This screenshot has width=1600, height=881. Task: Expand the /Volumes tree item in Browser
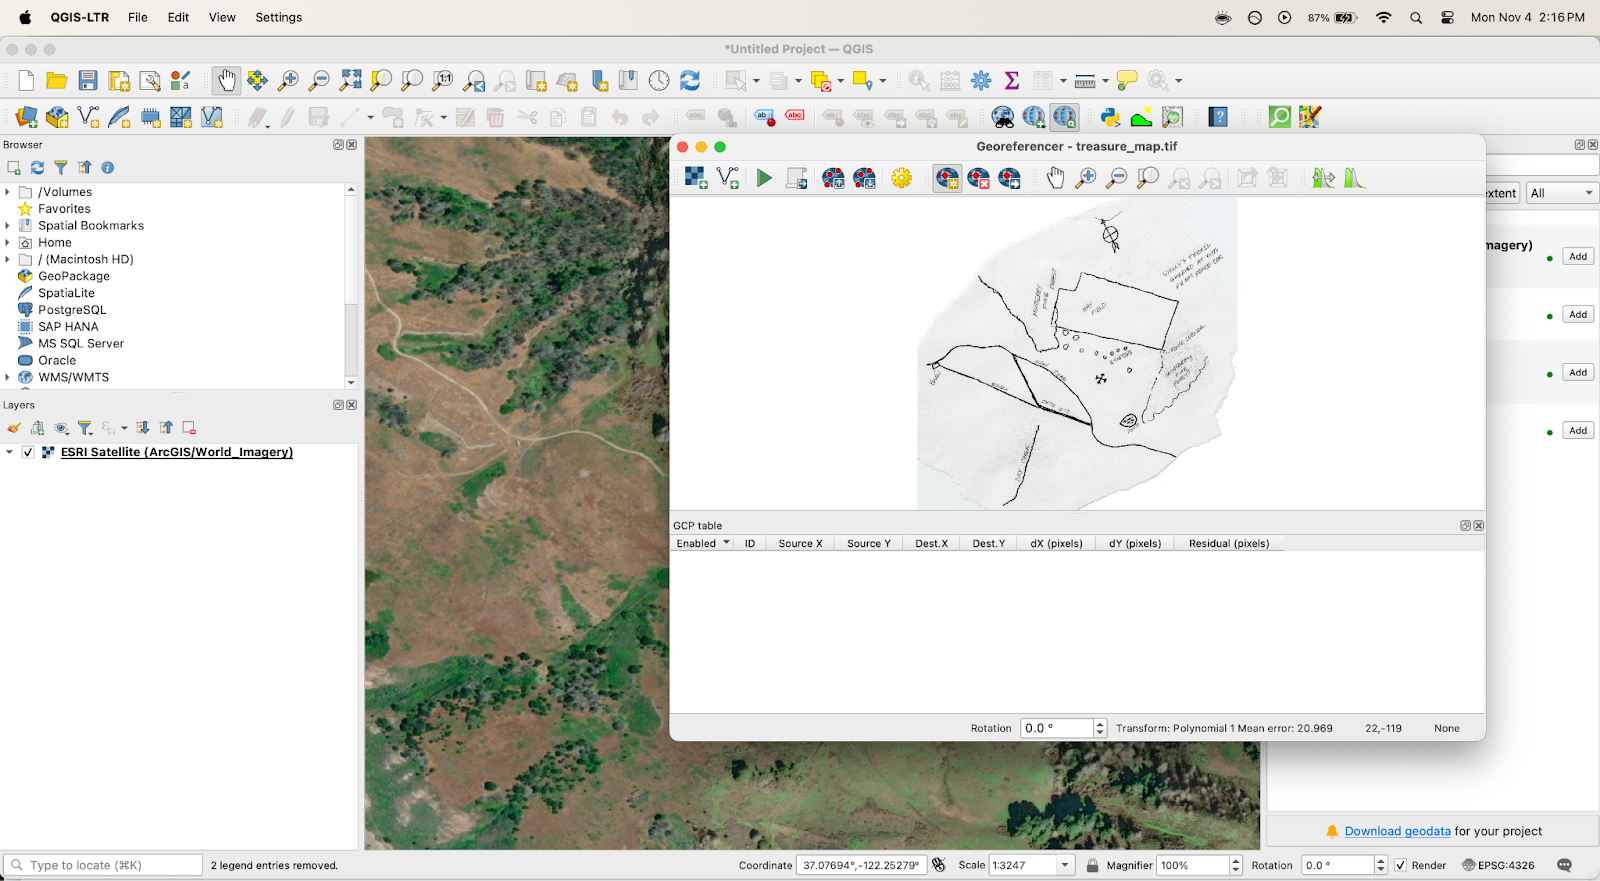pyautogui.click(x=8, y=192)
